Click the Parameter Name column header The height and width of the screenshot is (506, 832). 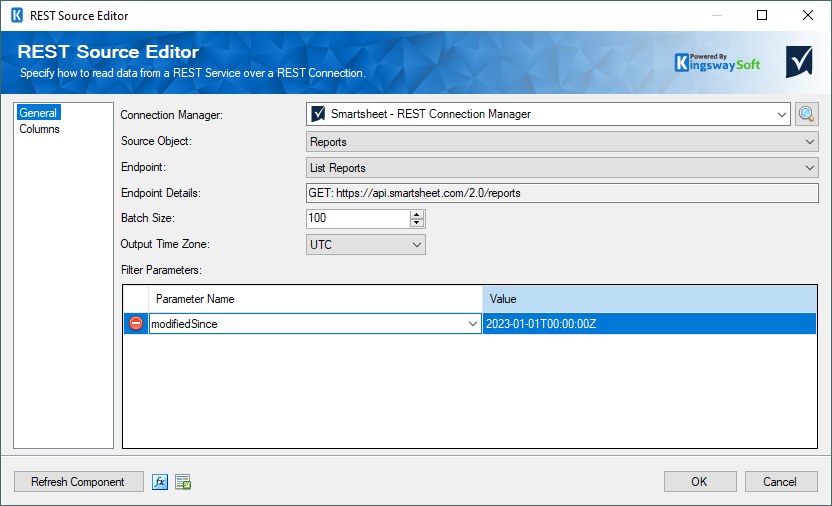(315, 299)
